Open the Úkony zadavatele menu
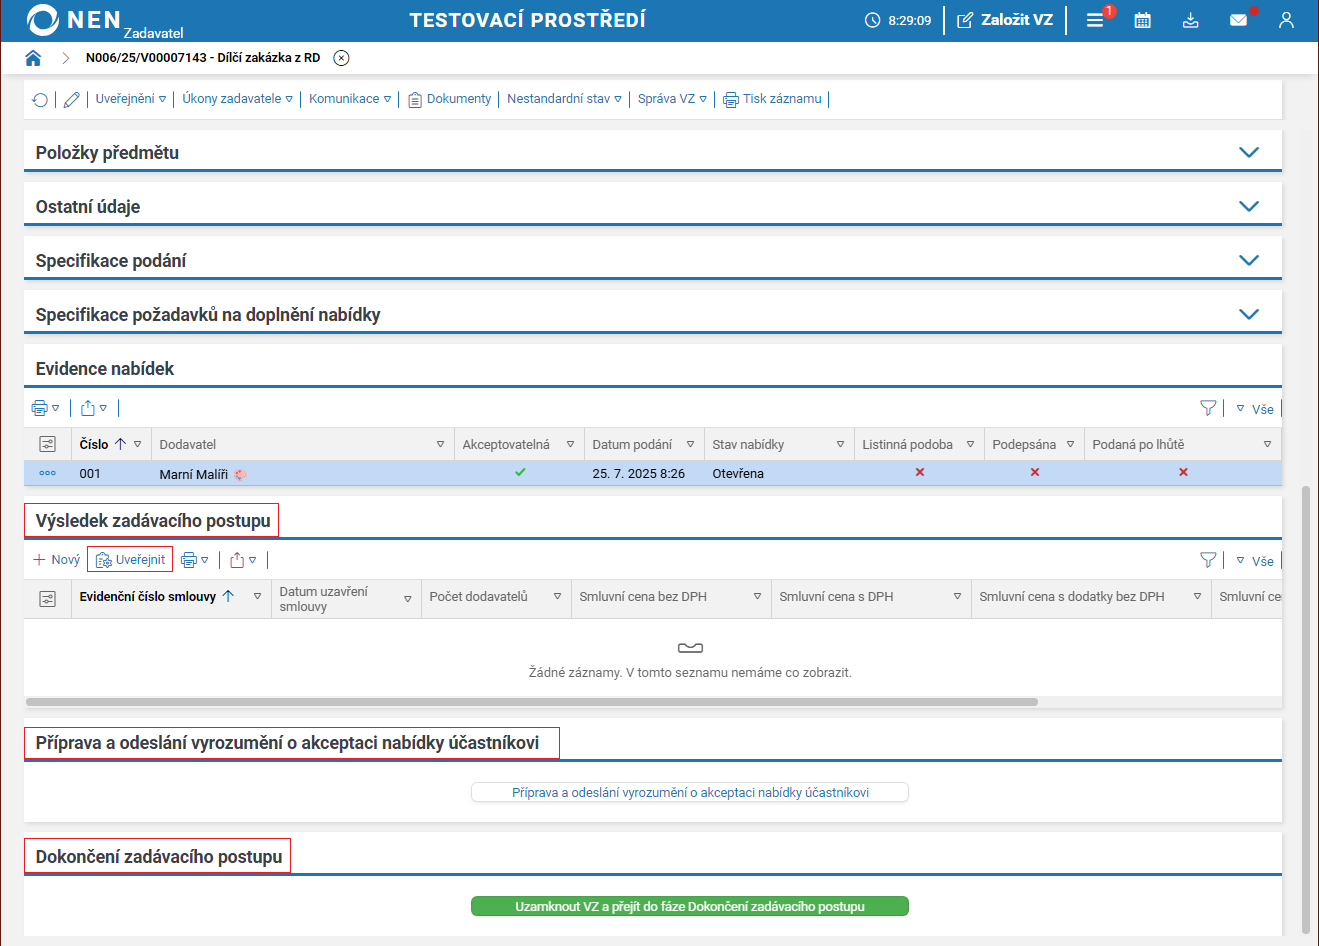 coord(238,99)
